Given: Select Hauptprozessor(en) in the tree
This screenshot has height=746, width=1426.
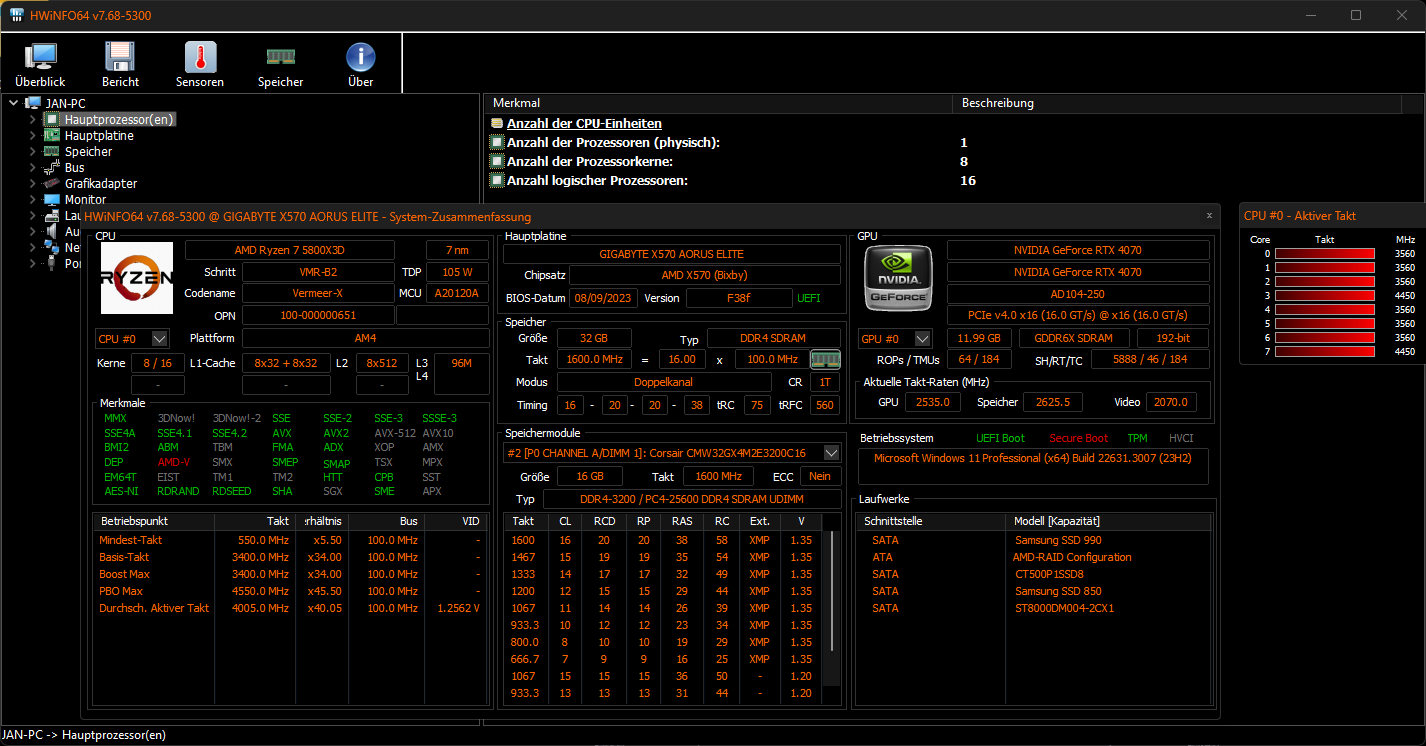Looking at the screenshot, I should (x=119, y=119).
